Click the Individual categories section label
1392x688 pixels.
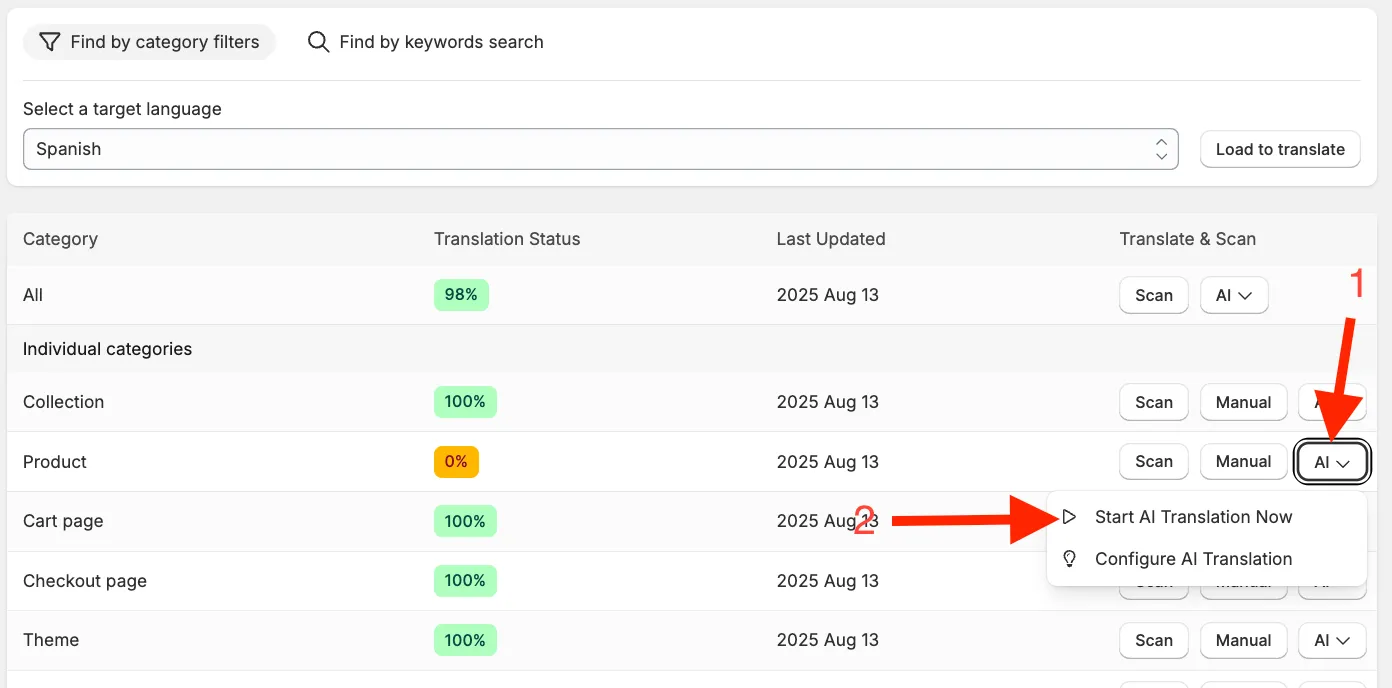[107, 349]
